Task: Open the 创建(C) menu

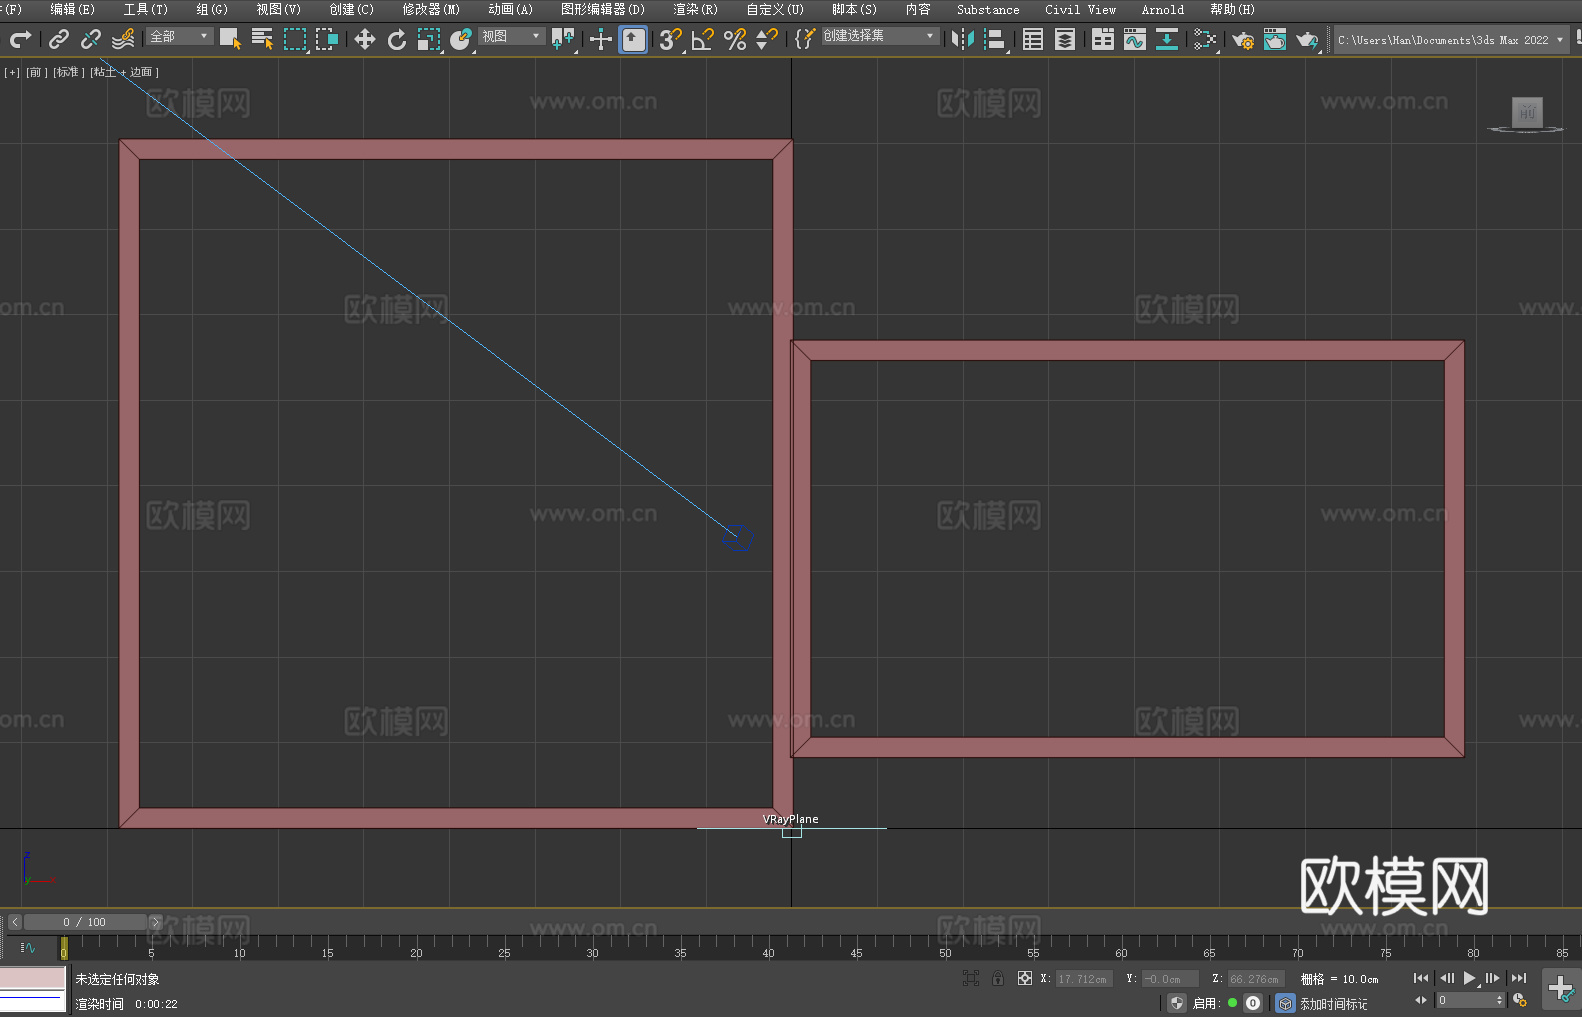Action: click(x=351, y=9)
